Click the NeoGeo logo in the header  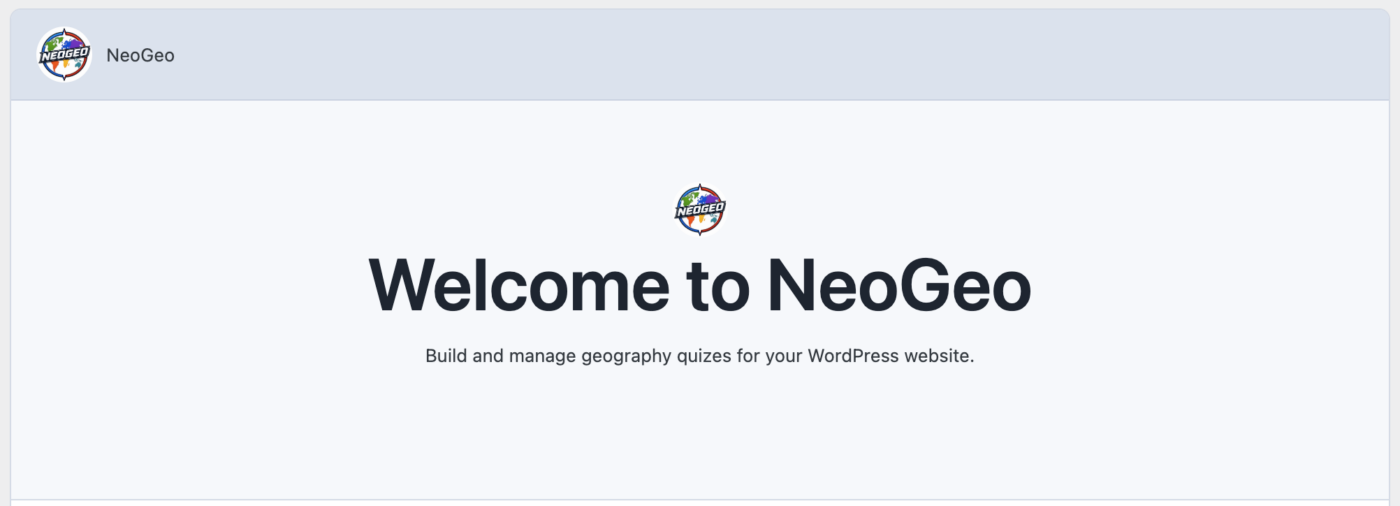[x=64, y=55]
